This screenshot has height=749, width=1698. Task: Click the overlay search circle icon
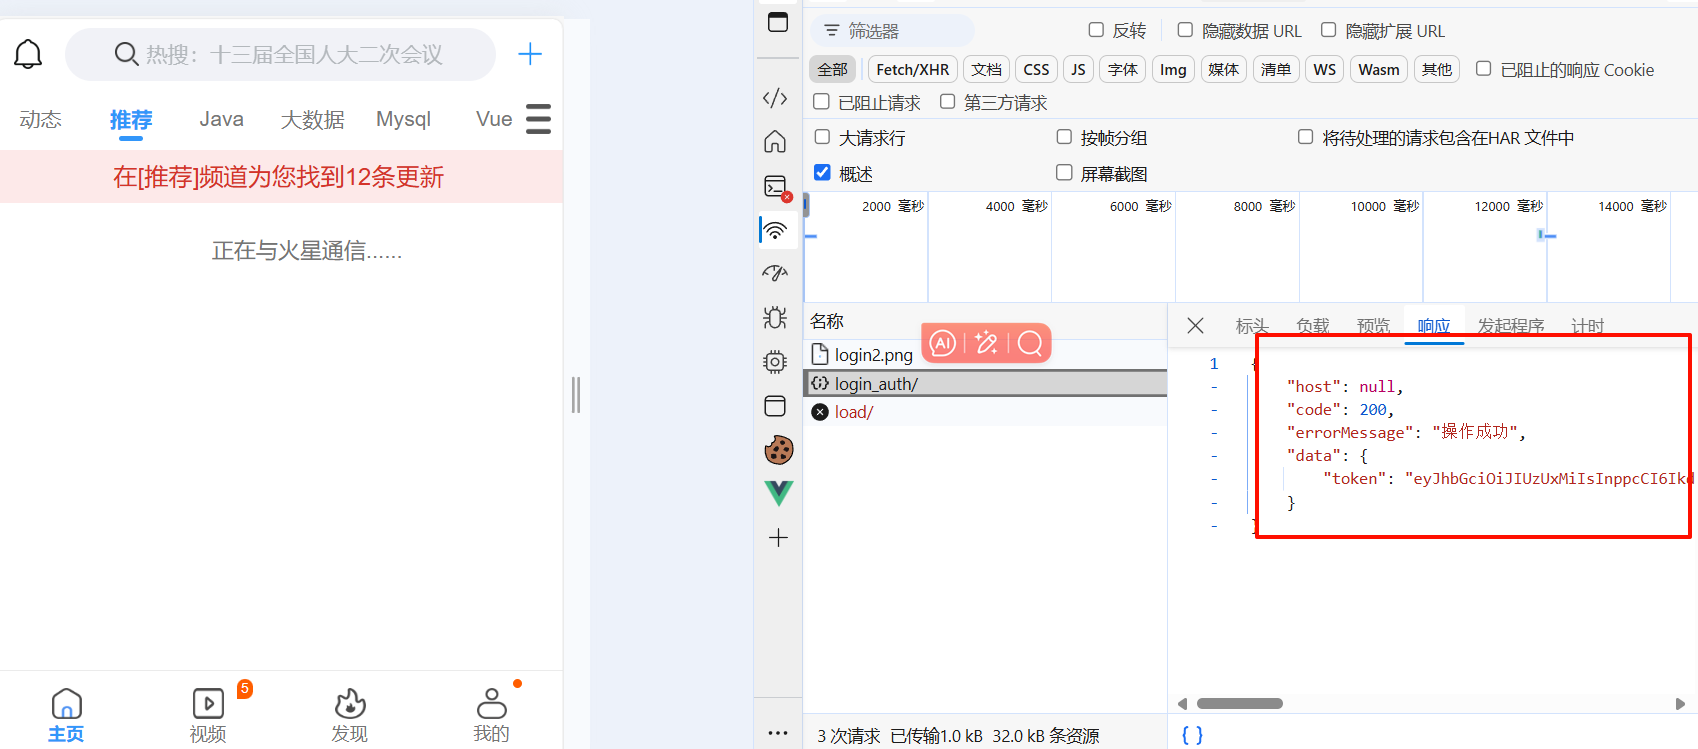coord(1030,343)
